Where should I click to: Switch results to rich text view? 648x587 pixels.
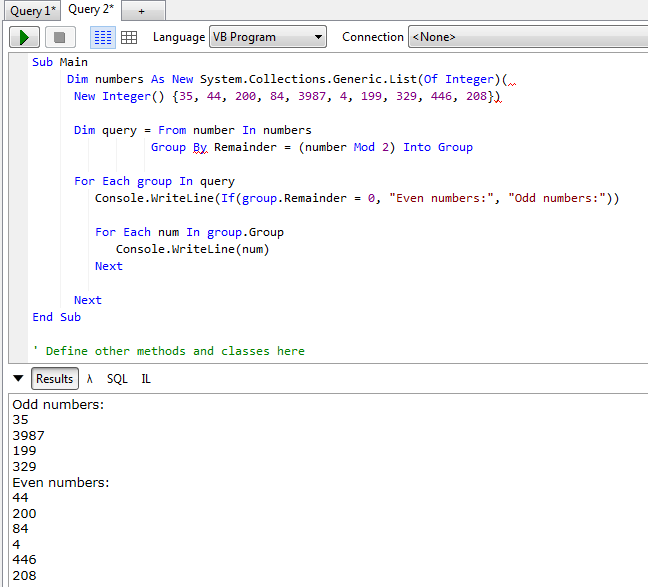(x=103, y=37)
